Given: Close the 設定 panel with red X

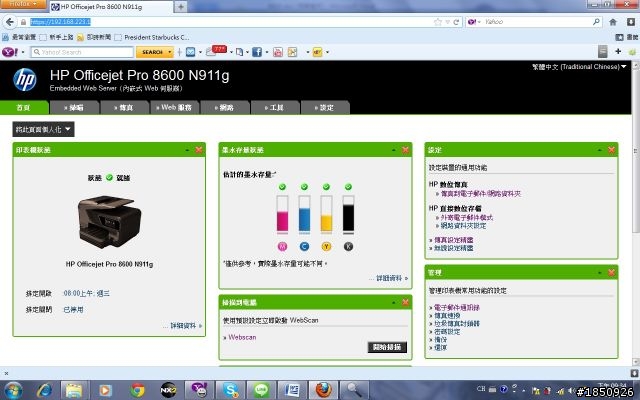Looking at the screenshot, I should tap(611, 150).
